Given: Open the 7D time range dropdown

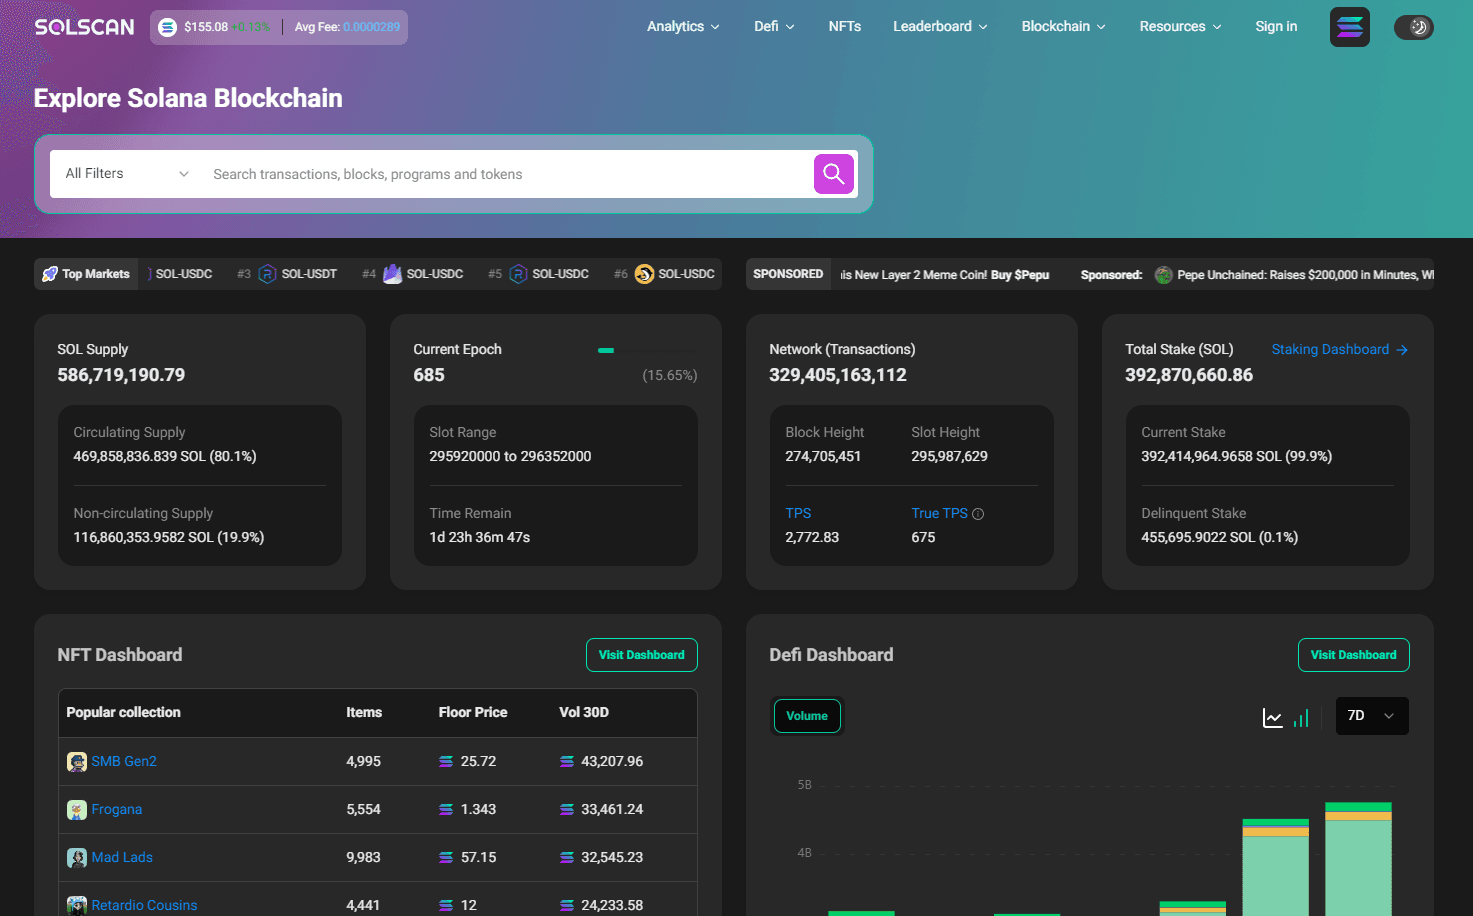Looking at the screenshot, I should (x=1372, y=716).
